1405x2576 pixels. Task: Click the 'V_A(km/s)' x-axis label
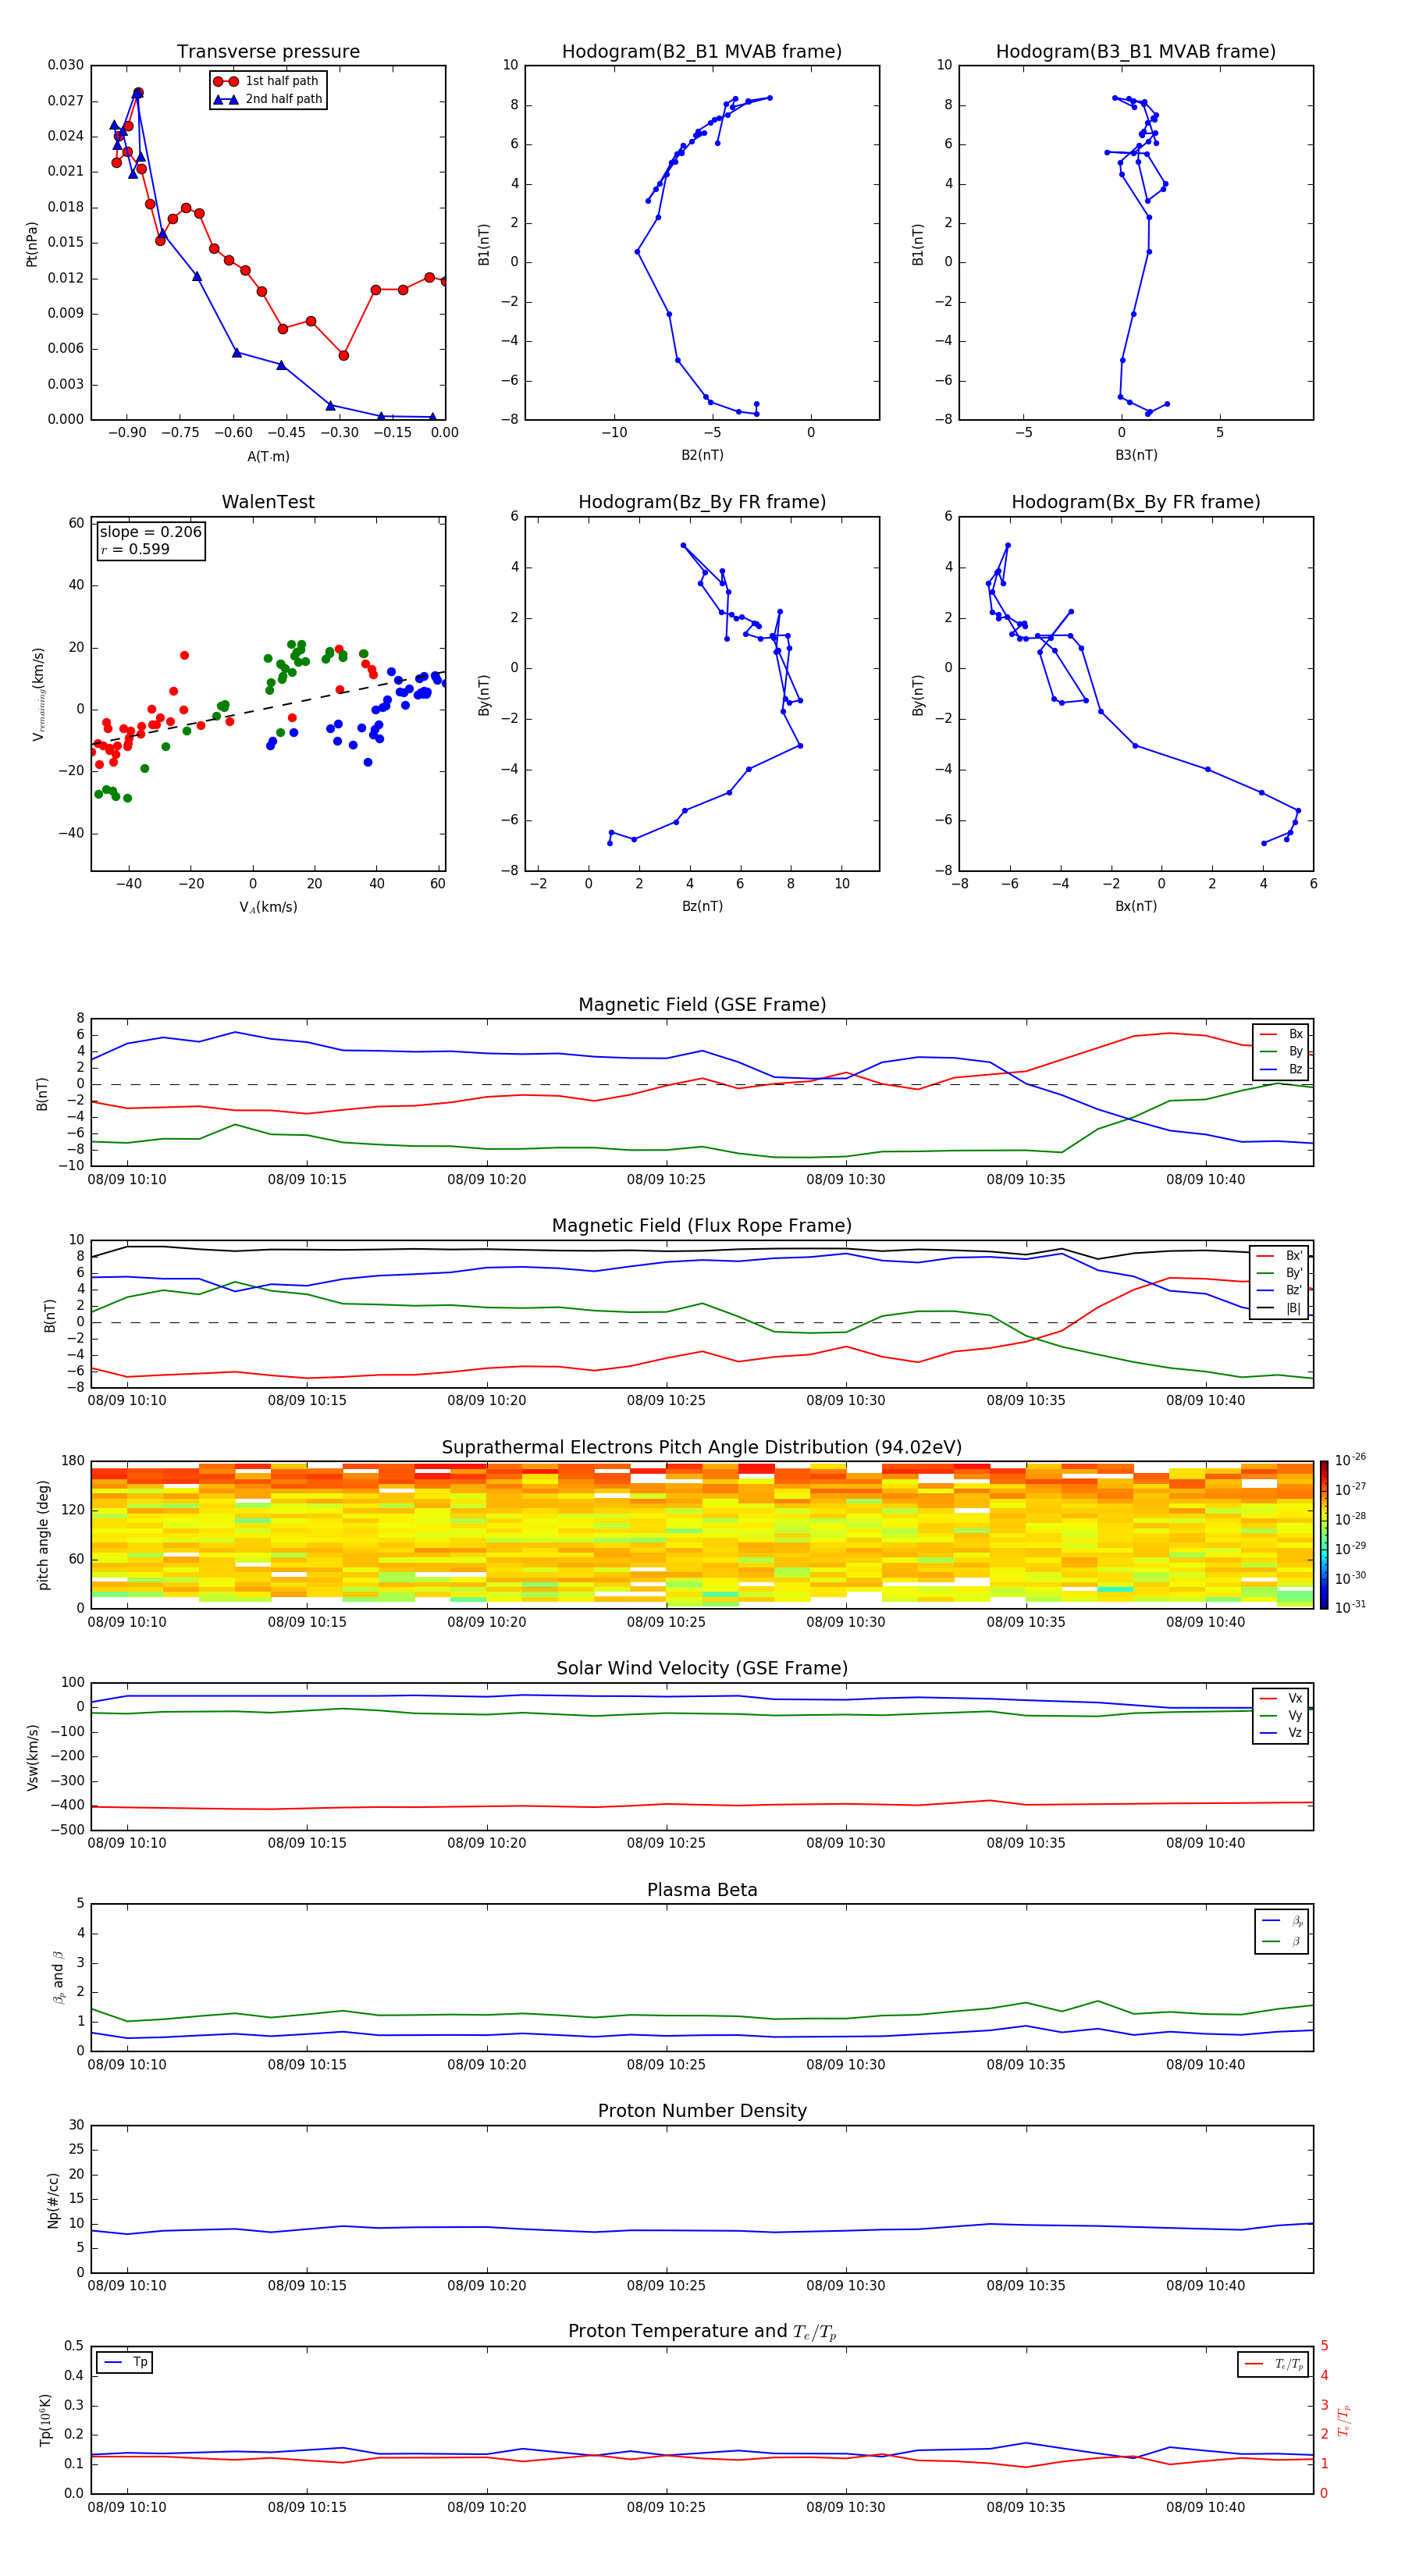pyautogui.click(x=268, y=907)
